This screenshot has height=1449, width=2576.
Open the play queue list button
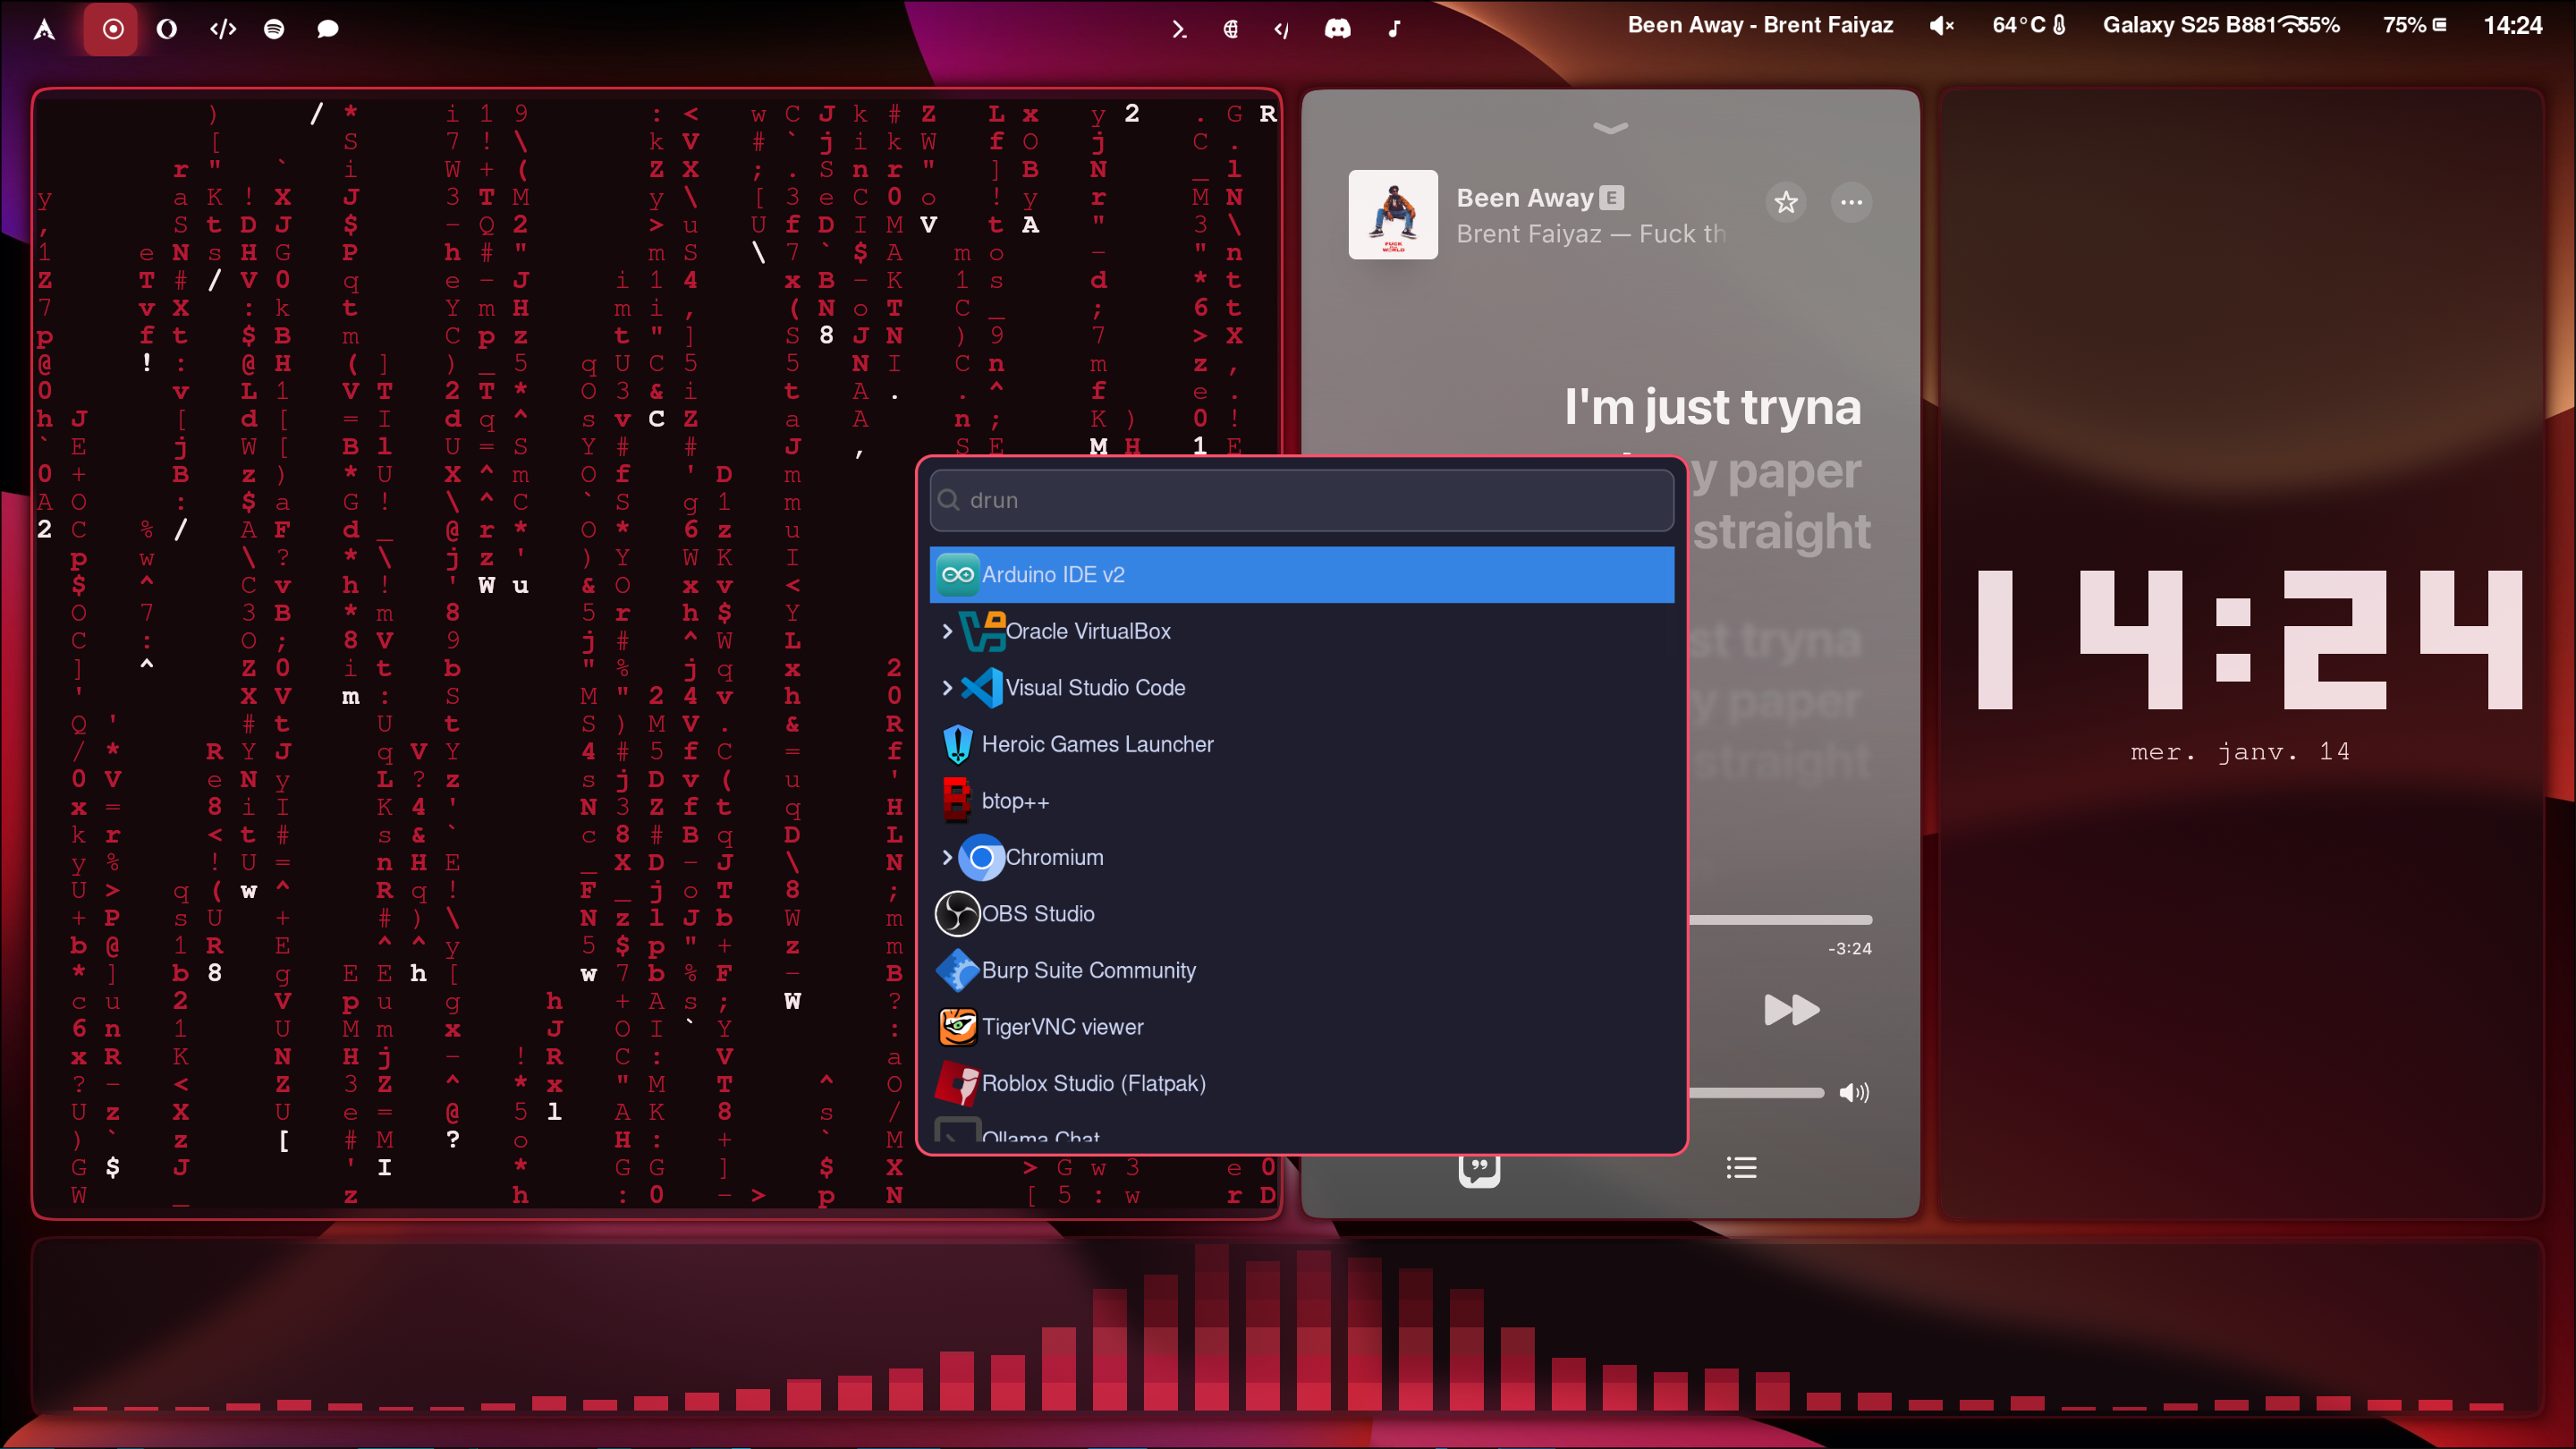(x=1741, y=1168)
